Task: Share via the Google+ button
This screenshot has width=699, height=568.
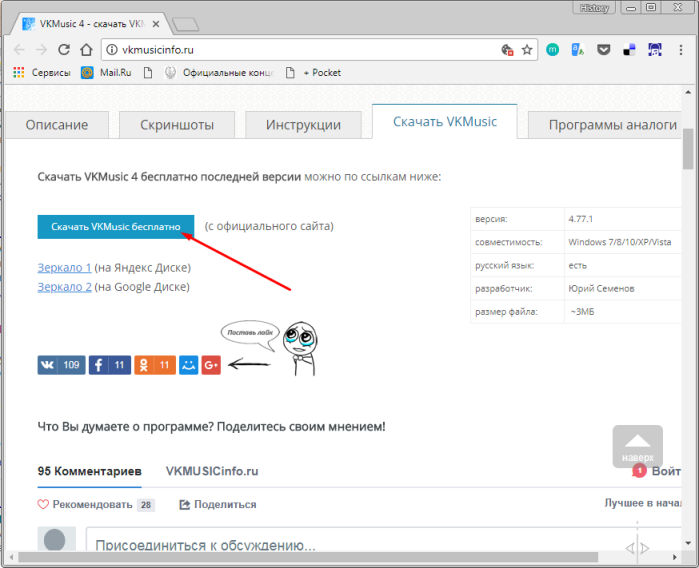Action: pos(211,365)
